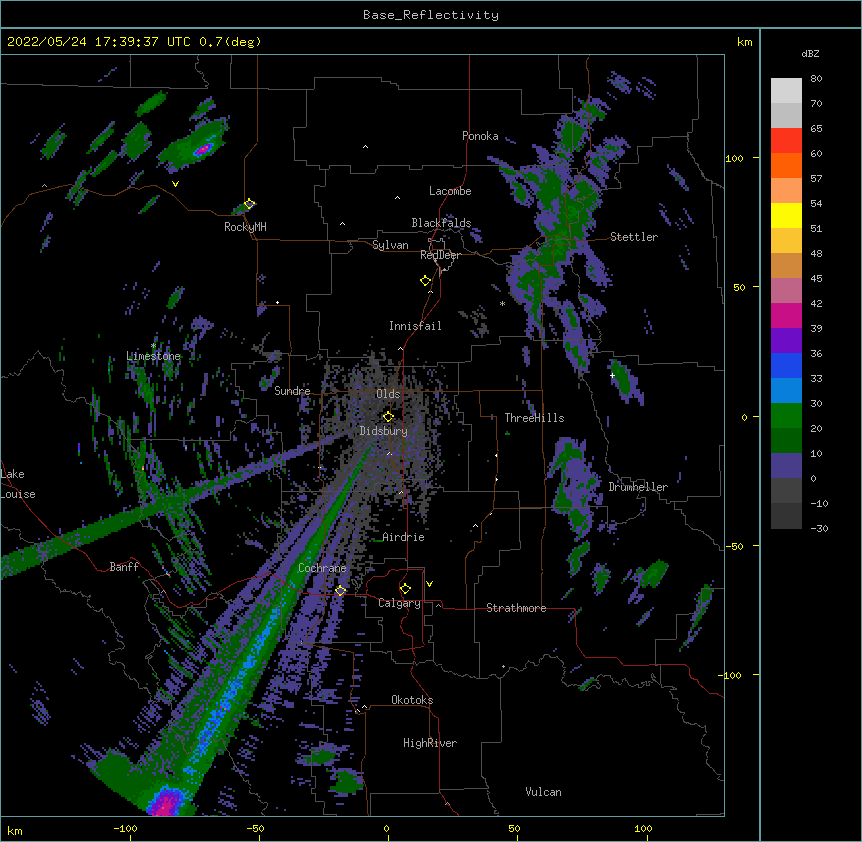The width and height of the screenshot is (862, 842).
Task: Click the yellow station marker near RockyMH
Action: pos(250,203)
